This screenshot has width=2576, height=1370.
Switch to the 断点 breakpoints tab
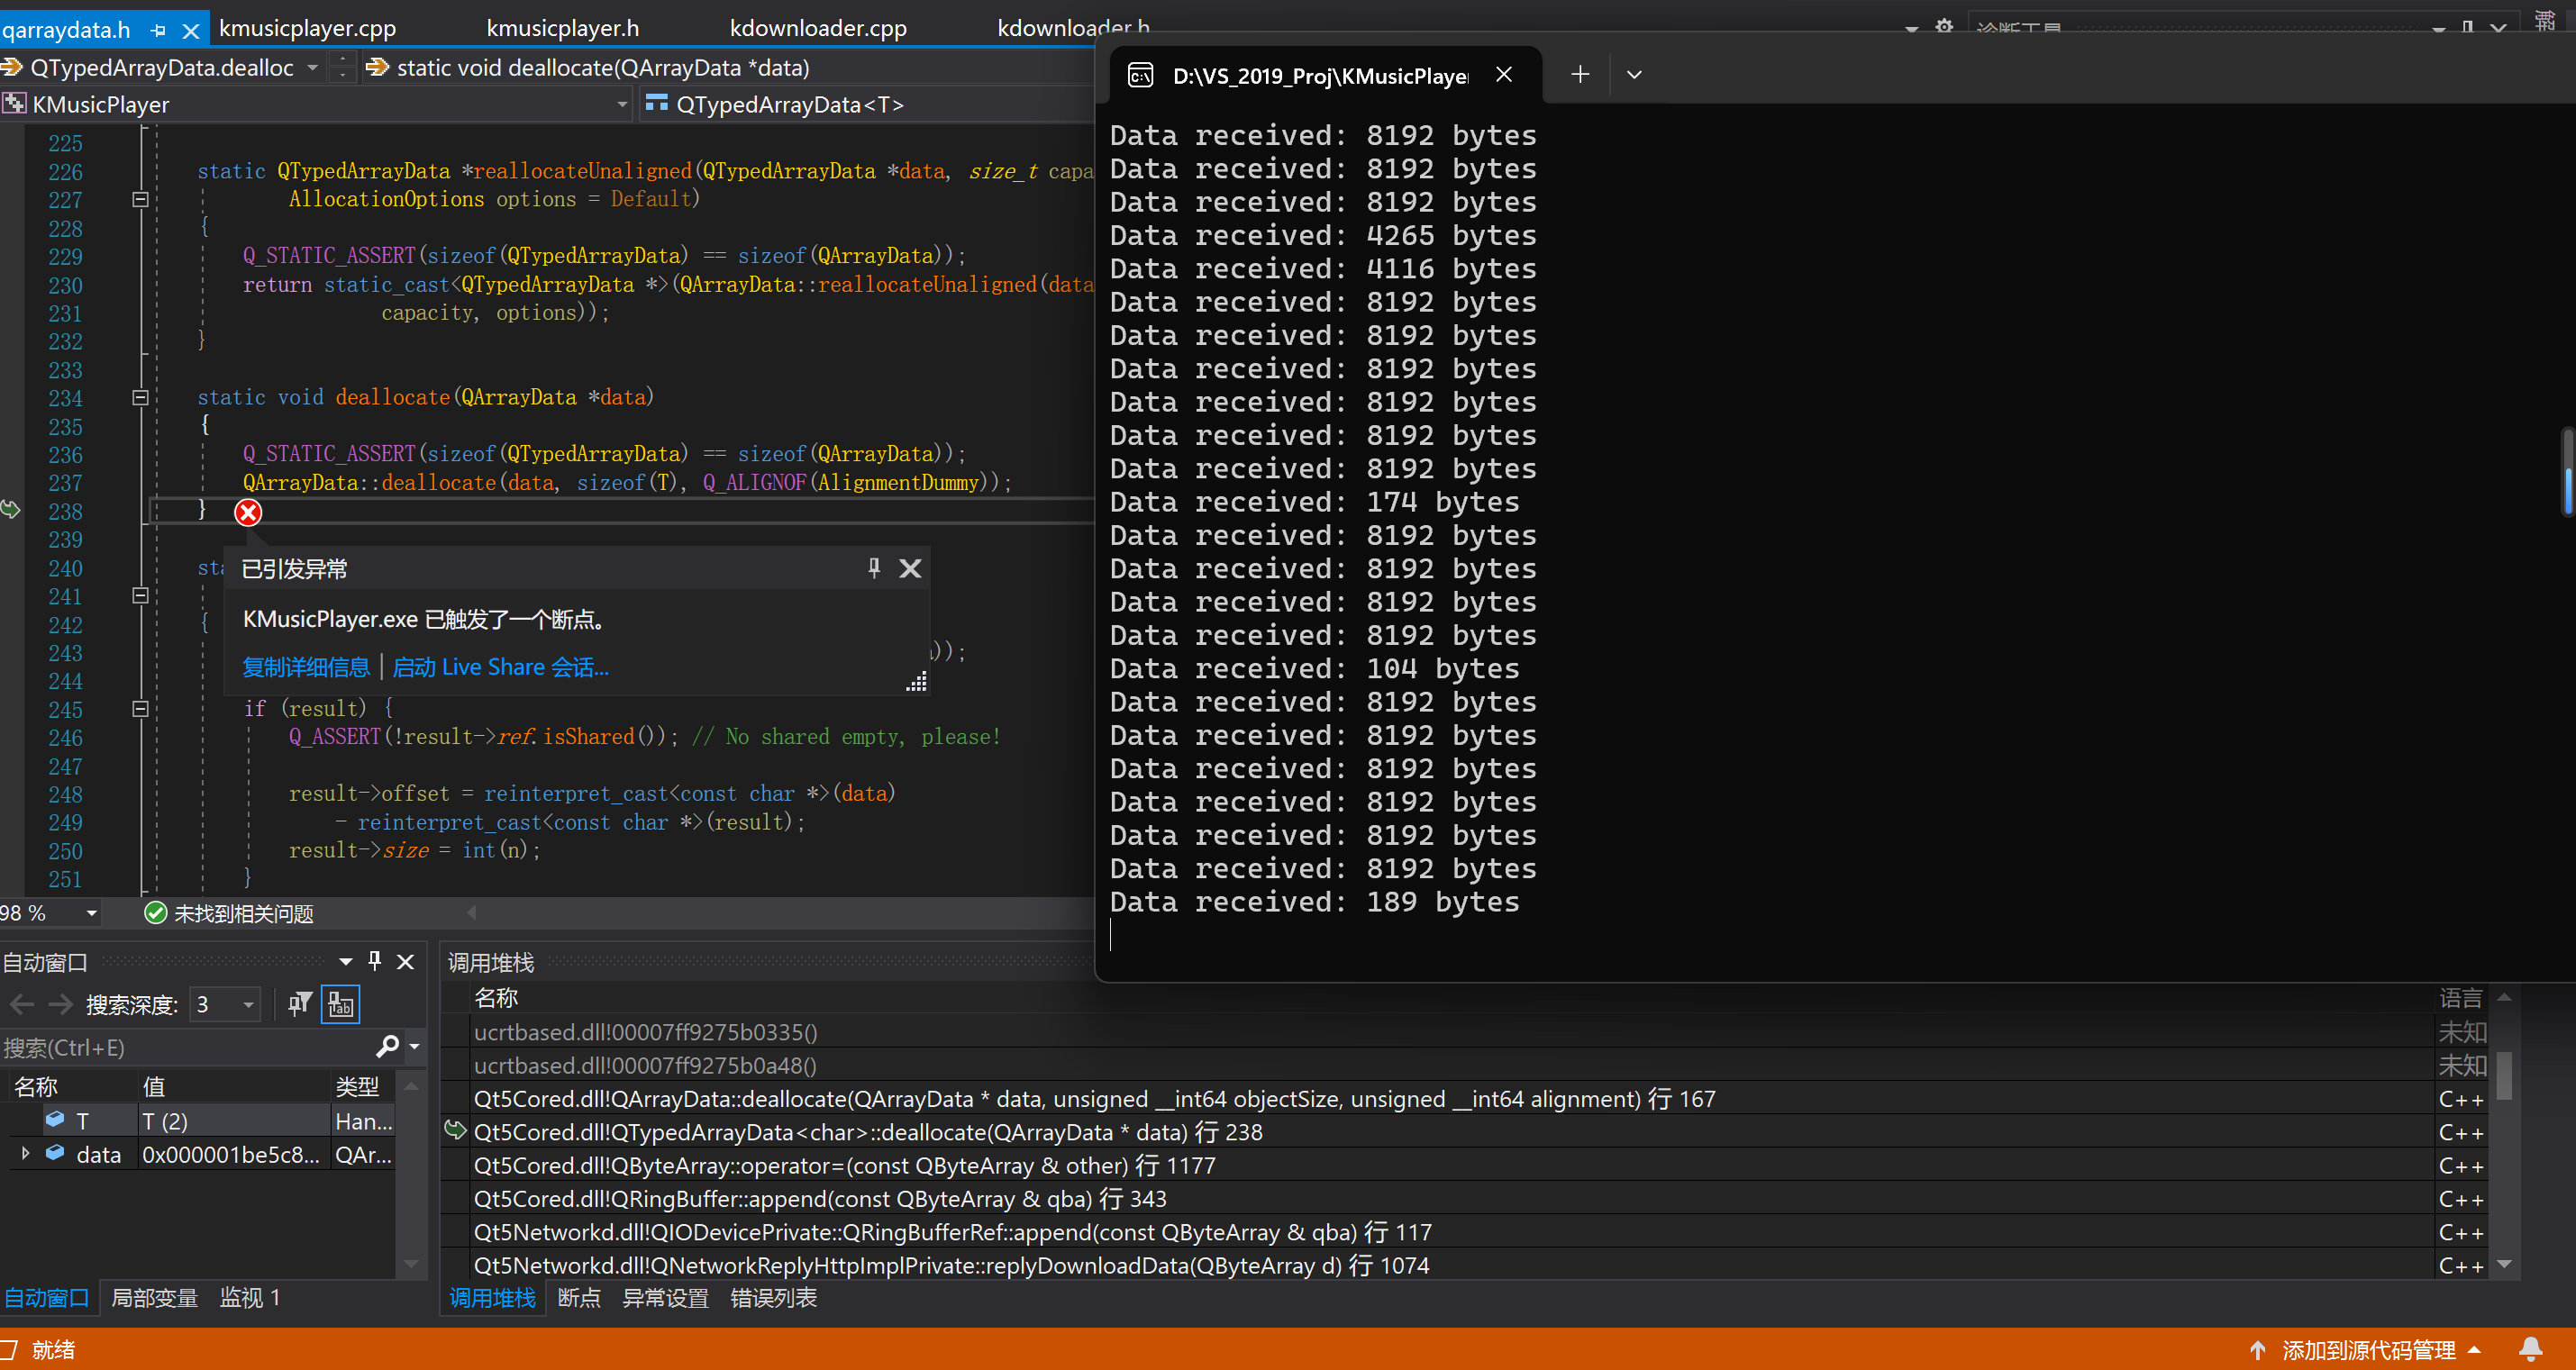(579, 1298)
